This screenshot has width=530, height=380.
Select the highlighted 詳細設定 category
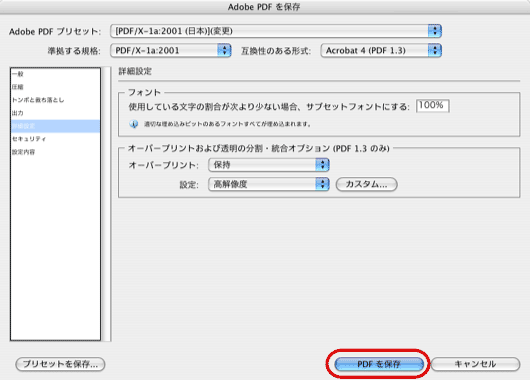[55, 126]
